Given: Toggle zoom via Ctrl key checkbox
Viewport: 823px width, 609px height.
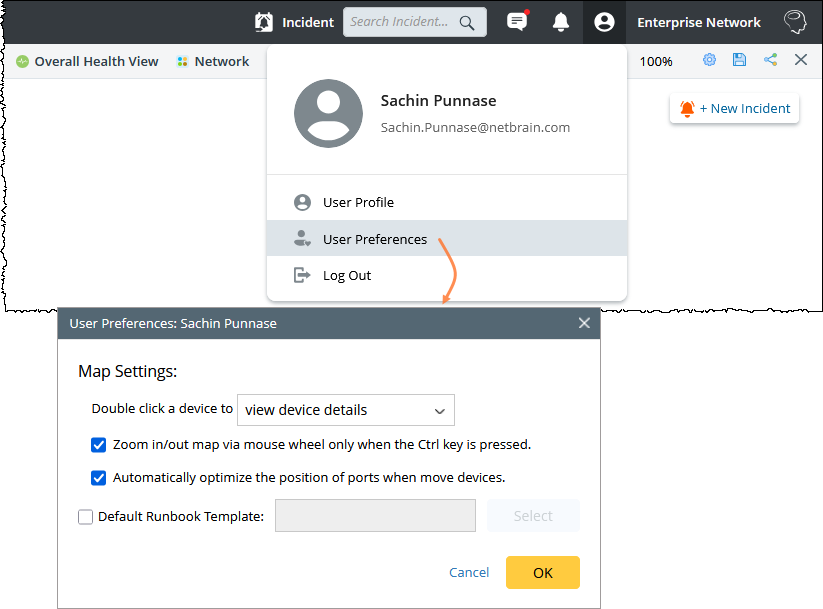Looking at the screenshot, I should tap(98, 444).
